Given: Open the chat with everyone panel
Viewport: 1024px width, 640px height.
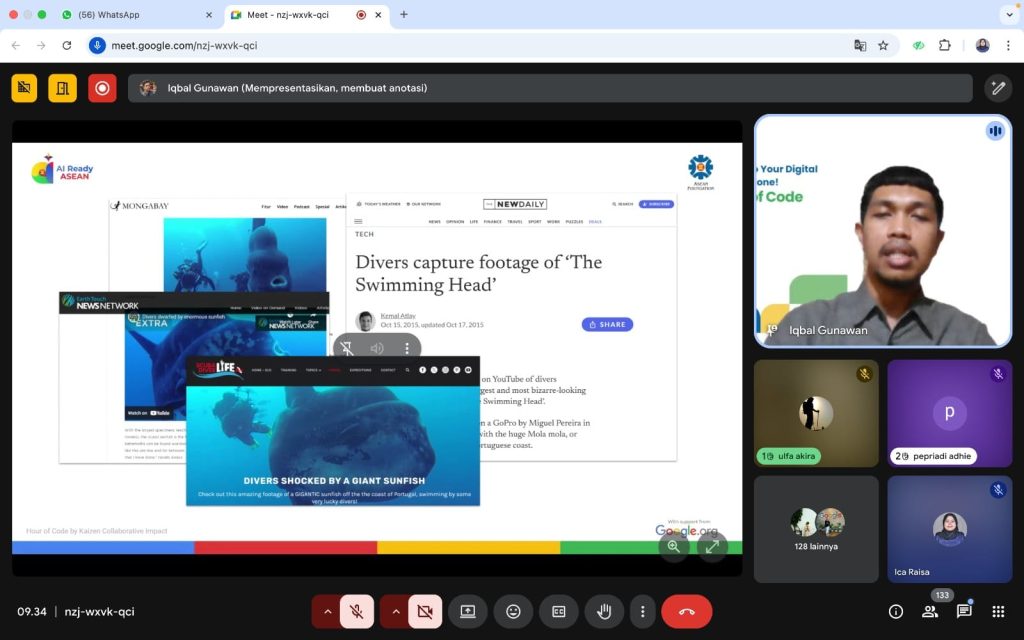Looking at the screenshot, I should coord(964,612).
